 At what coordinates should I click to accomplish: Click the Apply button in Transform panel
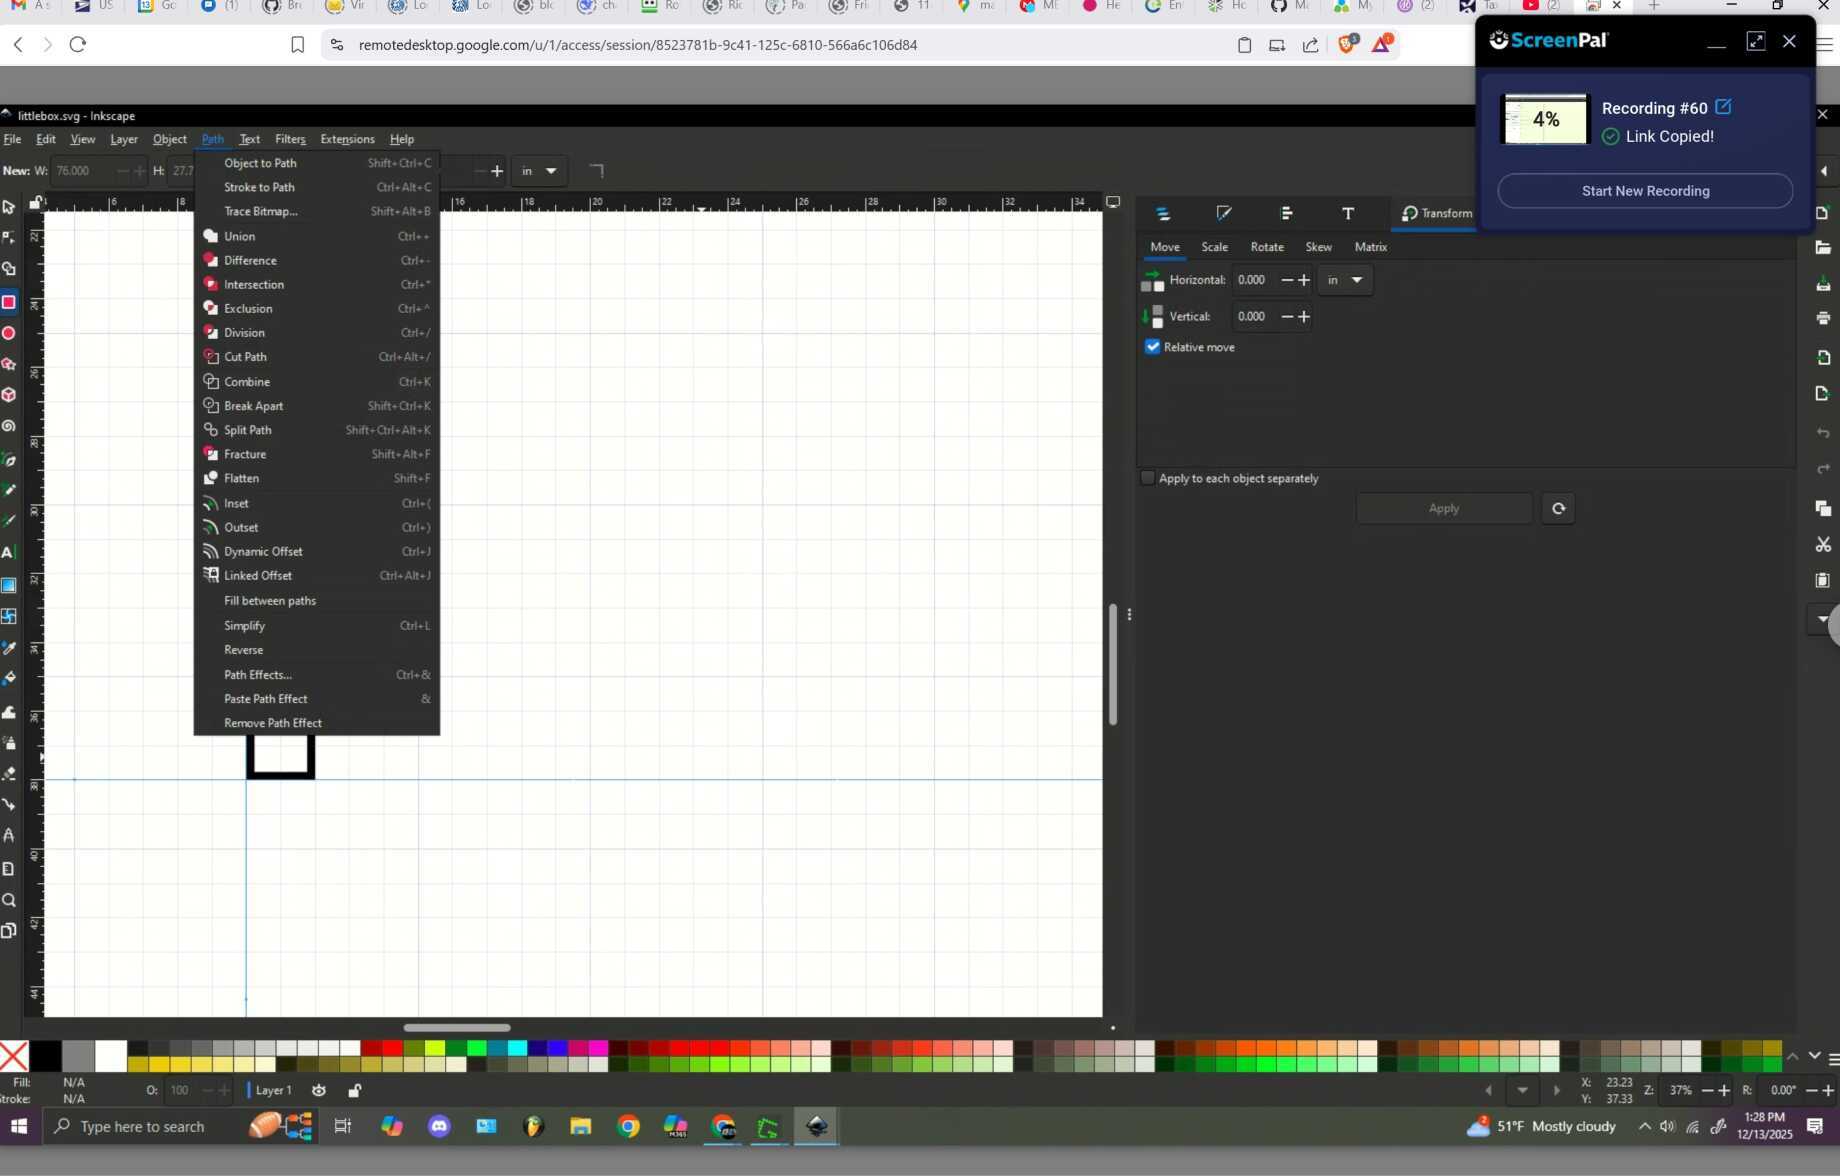[1443, 508]
